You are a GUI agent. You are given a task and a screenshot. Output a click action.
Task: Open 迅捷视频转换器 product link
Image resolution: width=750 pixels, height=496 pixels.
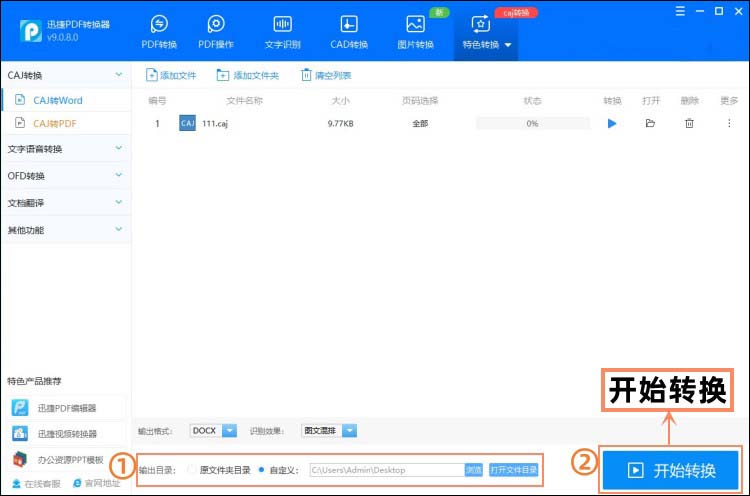(x=67, y=434)
